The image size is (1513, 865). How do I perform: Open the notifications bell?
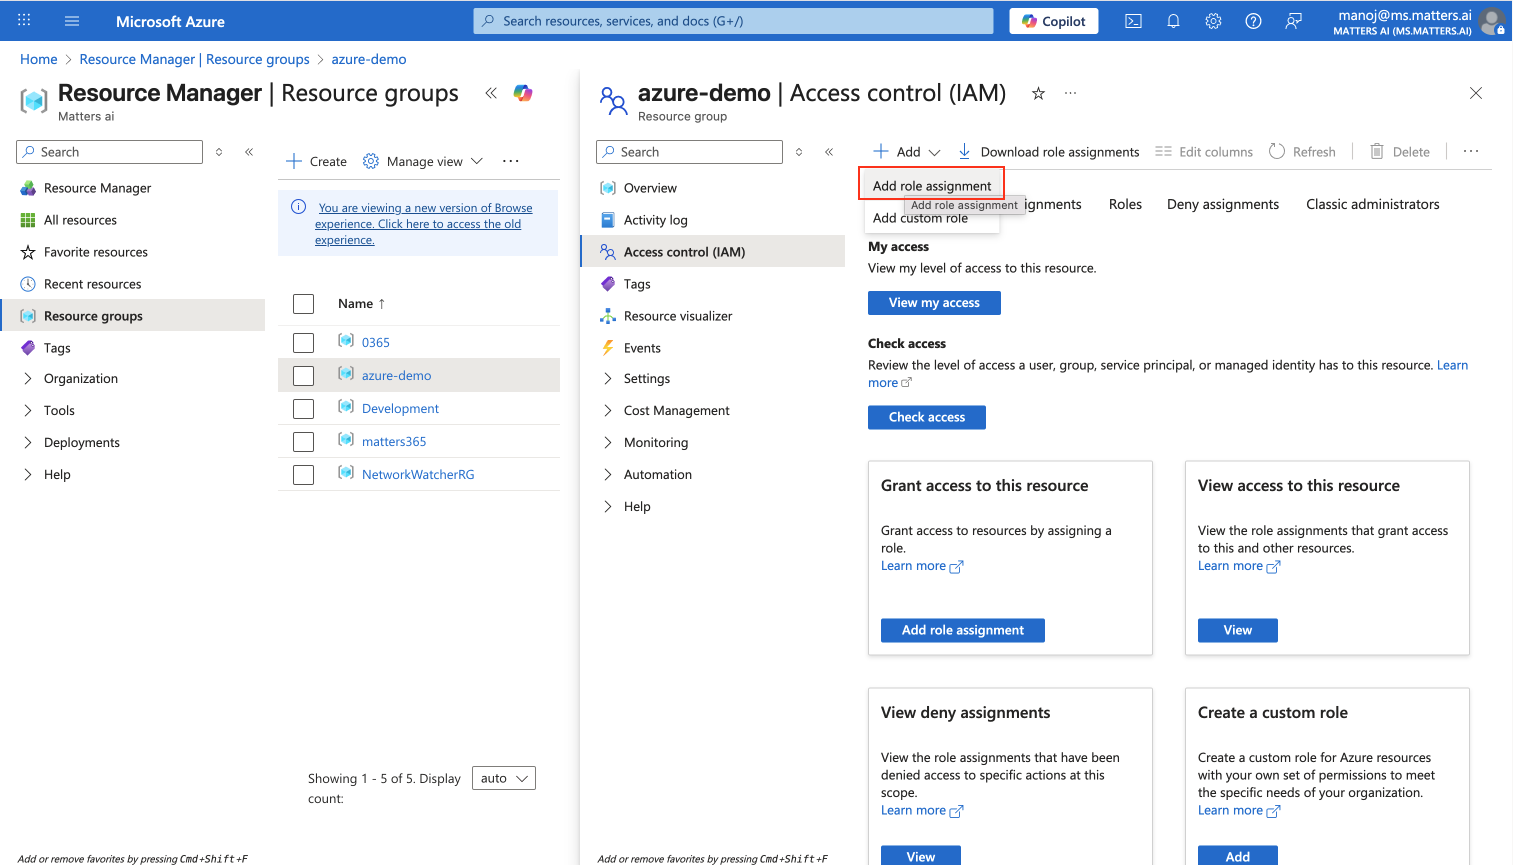click(1173, 21)
